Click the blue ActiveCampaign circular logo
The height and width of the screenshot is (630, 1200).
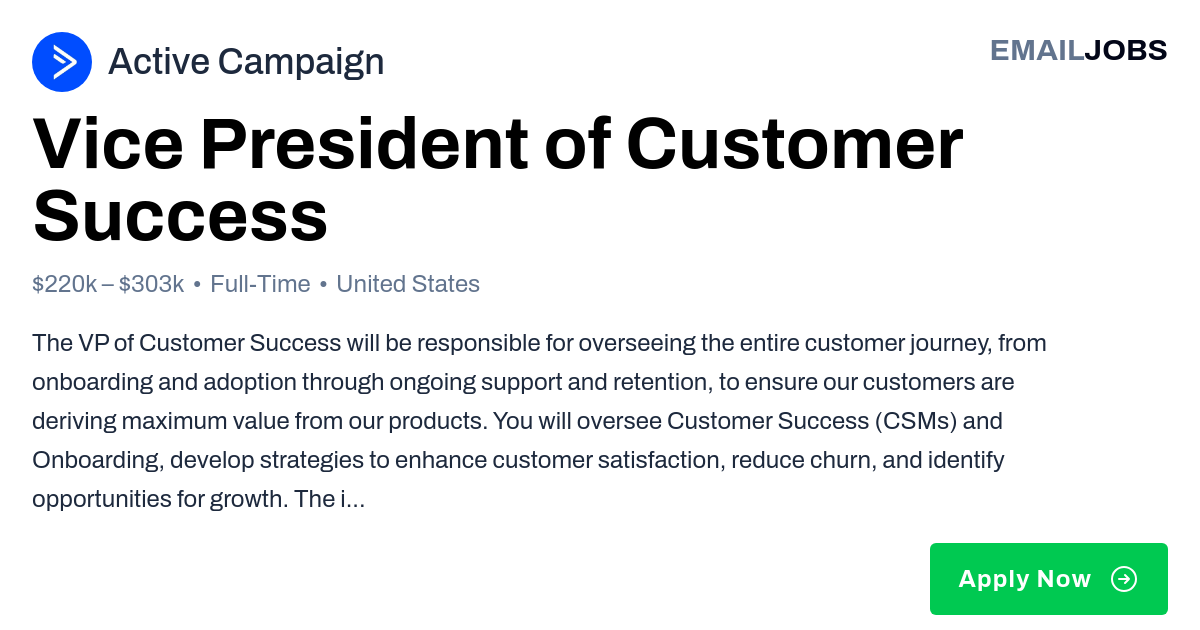coord(62,62)
